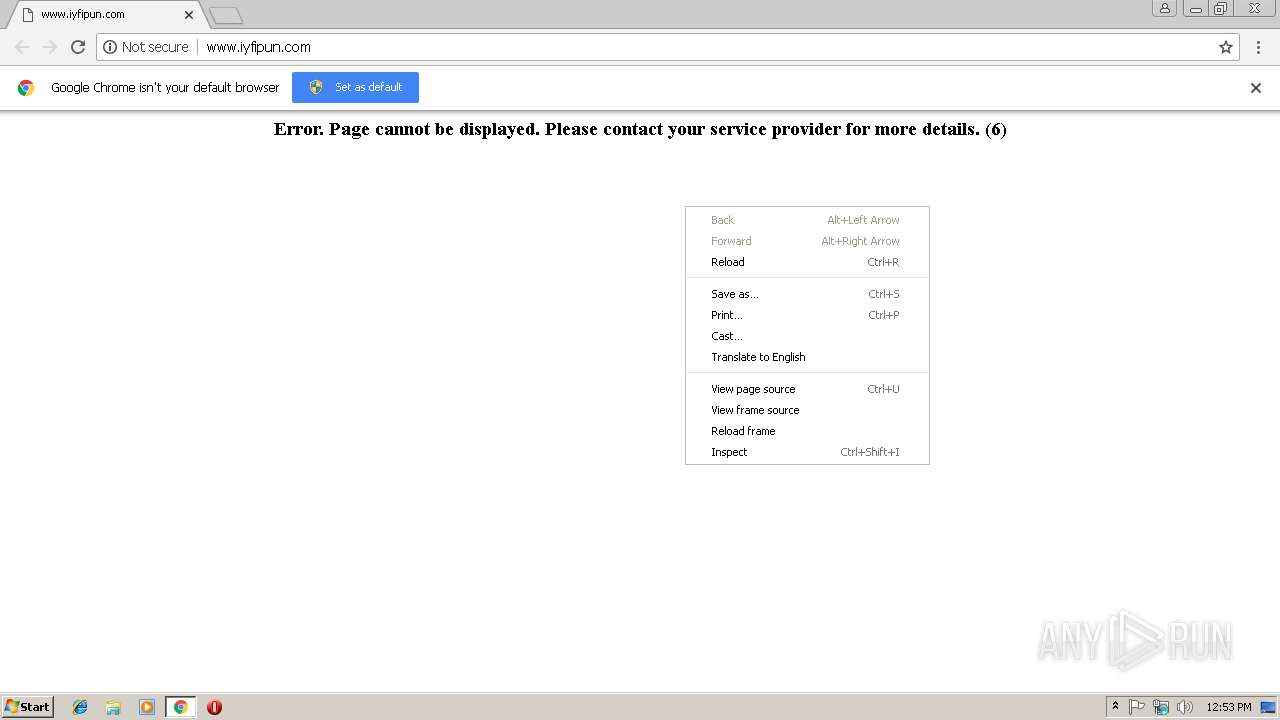Reload the page with the toolbar refresh icon
The height and width of the screenshot is (720, 1280).
click(x=78, y=47)
